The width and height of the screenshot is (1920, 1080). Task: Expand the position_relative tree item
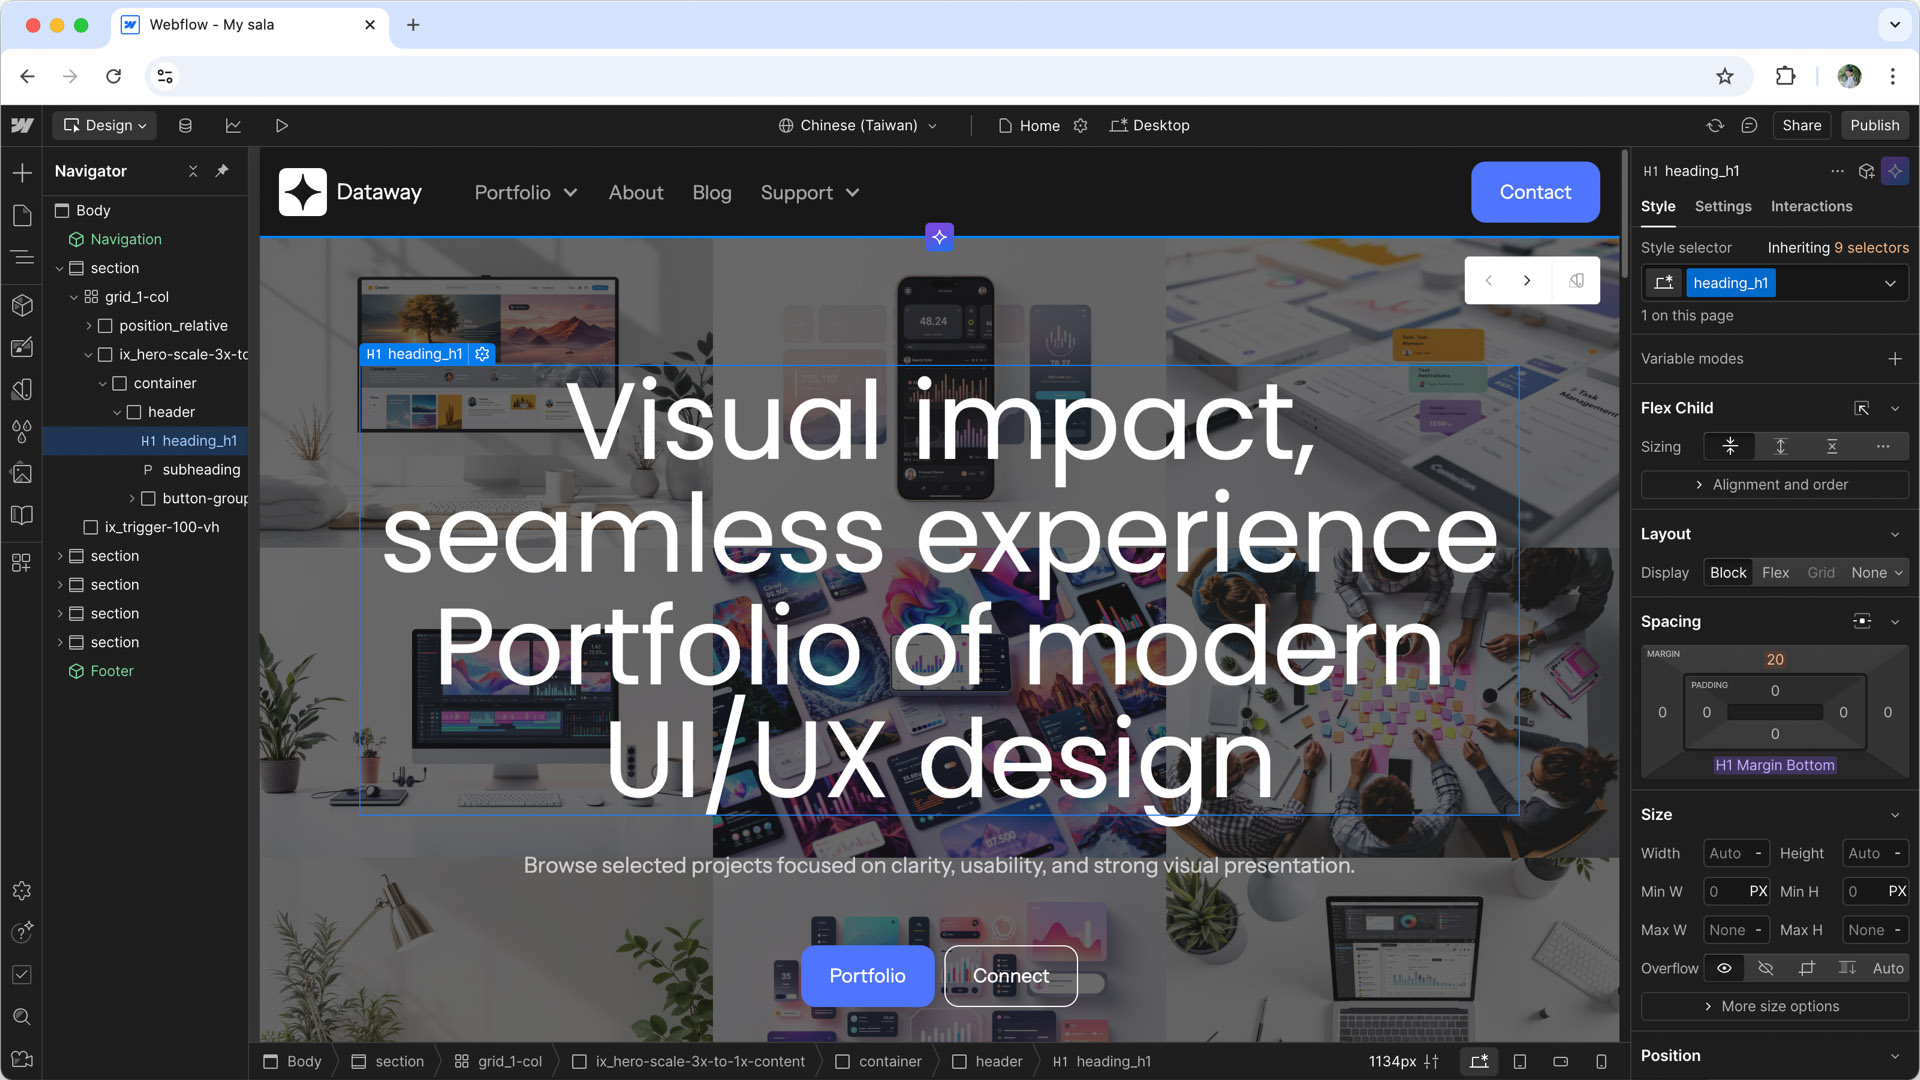click(x=89, y=326)
